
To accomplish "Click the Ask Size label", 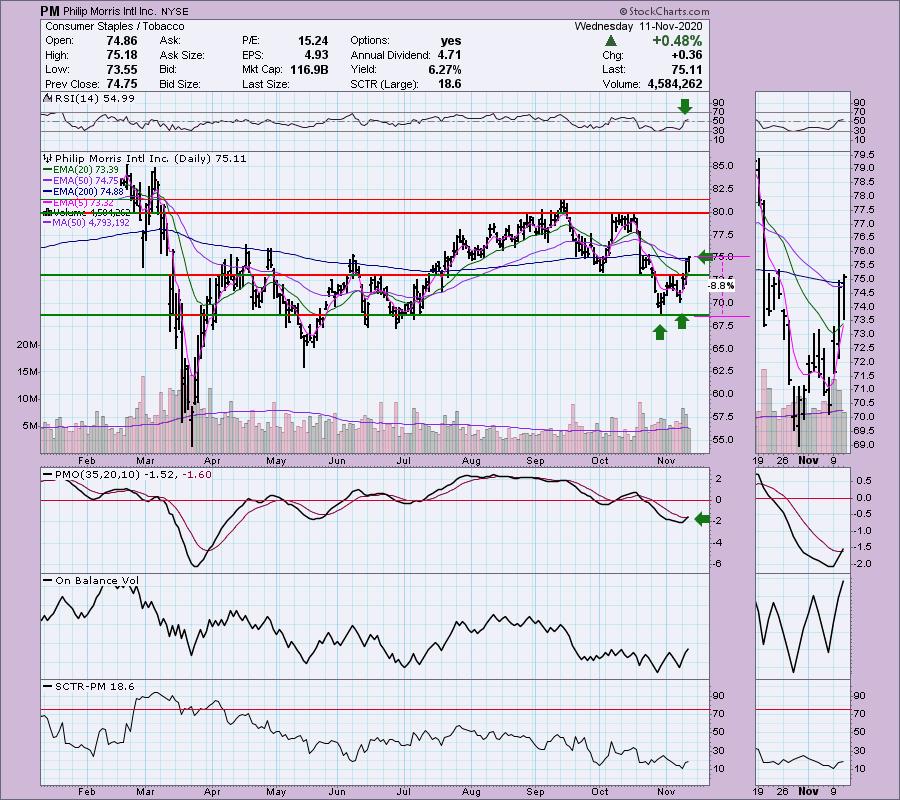I will (182, 55).
